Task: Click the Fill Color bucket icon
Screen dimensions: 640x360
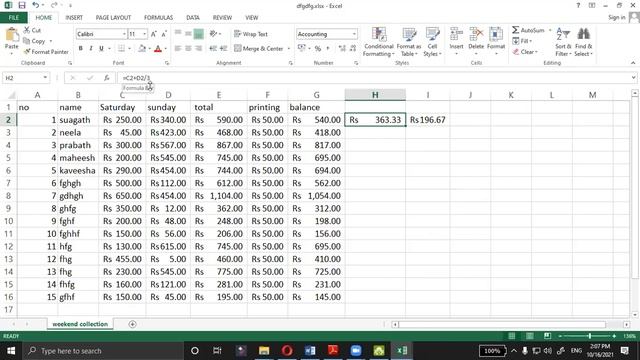Action: (142, 49)
